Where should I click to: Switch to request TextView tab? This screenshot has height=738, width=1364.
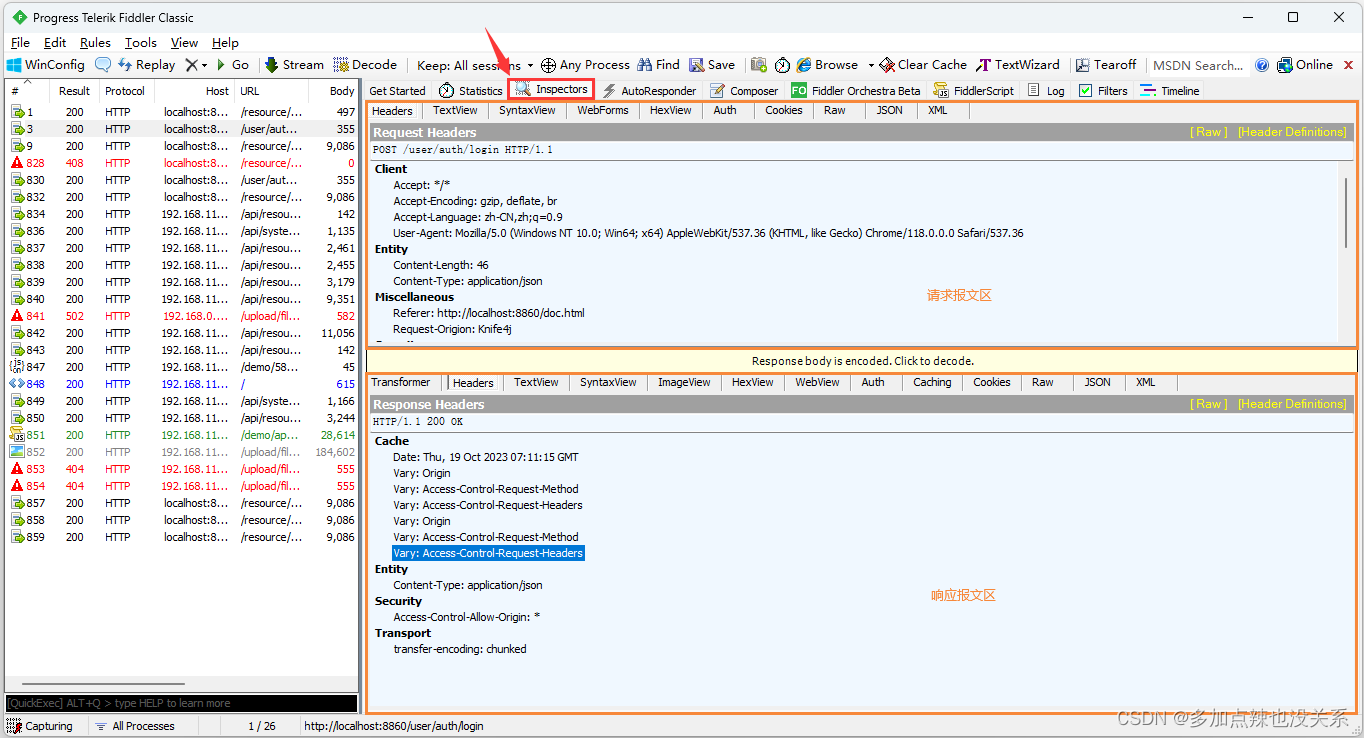pyautogui.click(x=455, y=110)
